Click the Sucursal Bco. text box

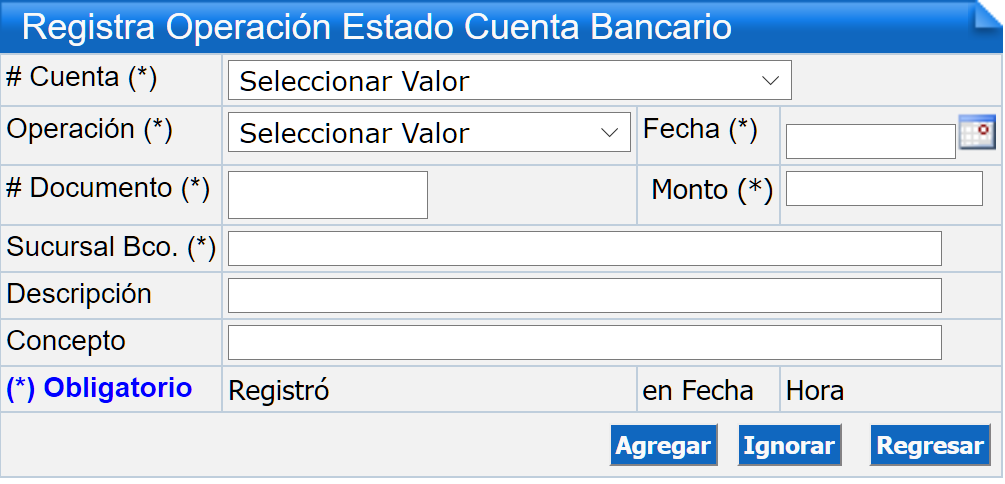tap(585, 249)
